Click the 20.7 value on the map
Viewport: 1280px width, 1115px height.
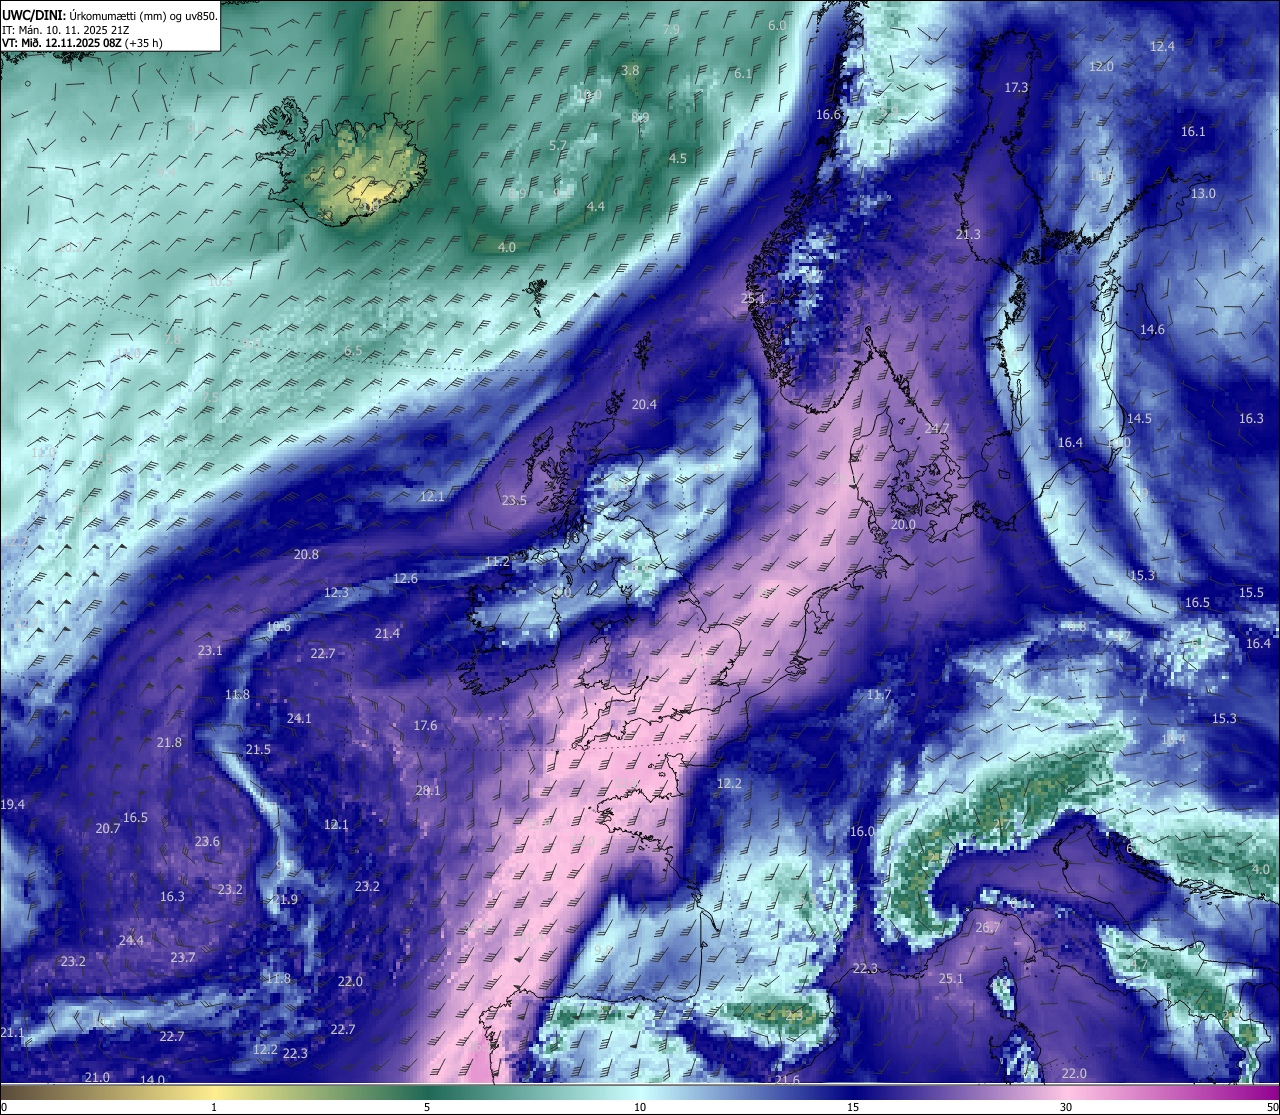pyautogui.click(x=108, y=828)
